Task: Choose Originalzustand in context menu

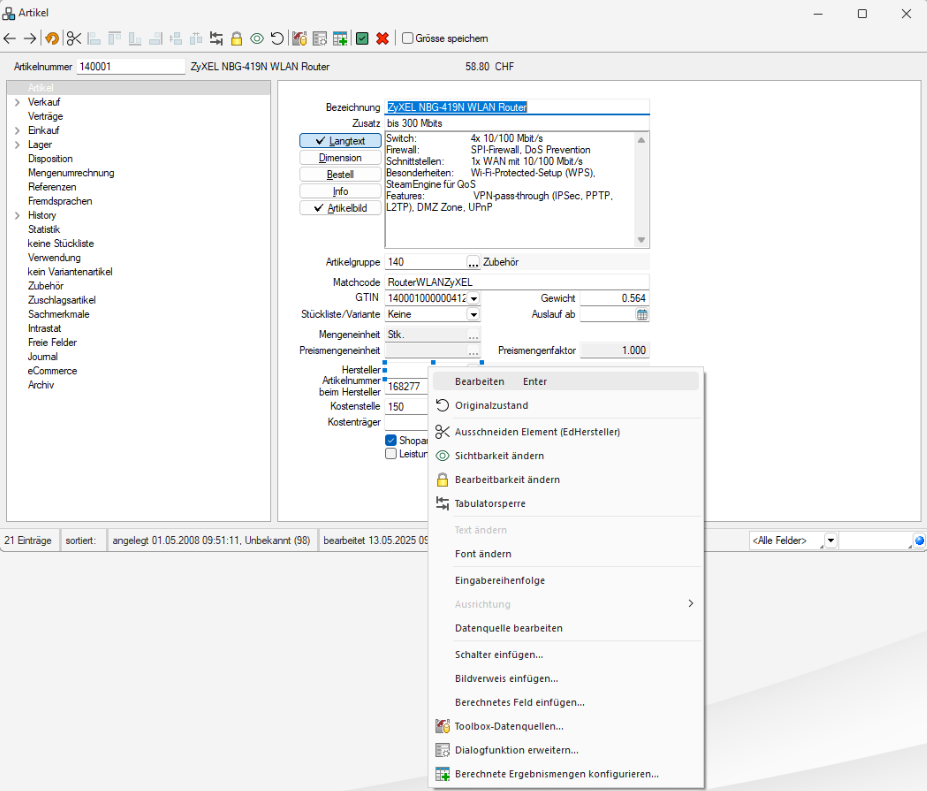Action: point(566,406)
